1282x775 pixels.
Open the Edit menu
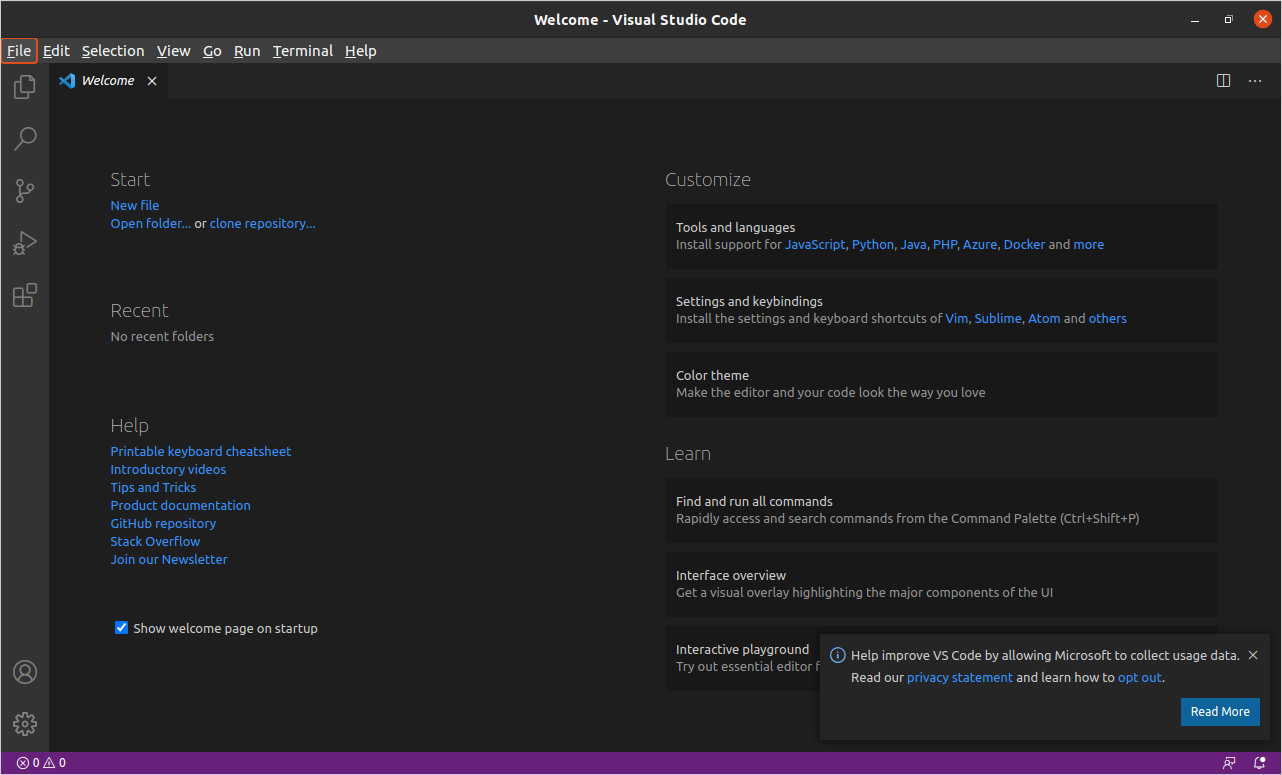[x=56, y=51]
